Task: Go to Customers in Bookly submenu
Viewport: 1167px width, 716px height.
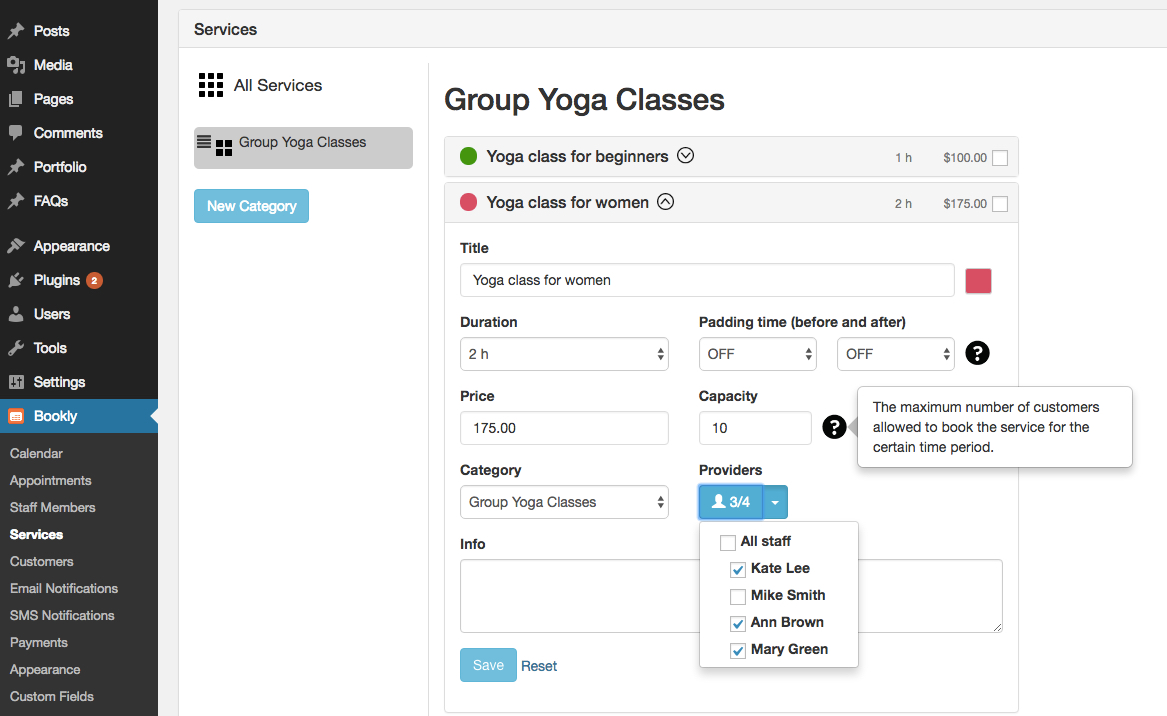Action: (x=42, y=562)
